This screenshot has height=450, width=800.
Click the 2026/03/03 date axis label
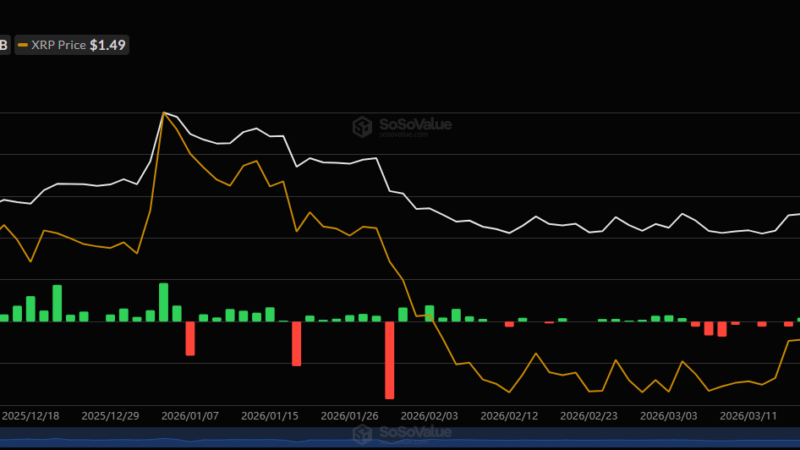pyautogui.click(x=668, y=416)
